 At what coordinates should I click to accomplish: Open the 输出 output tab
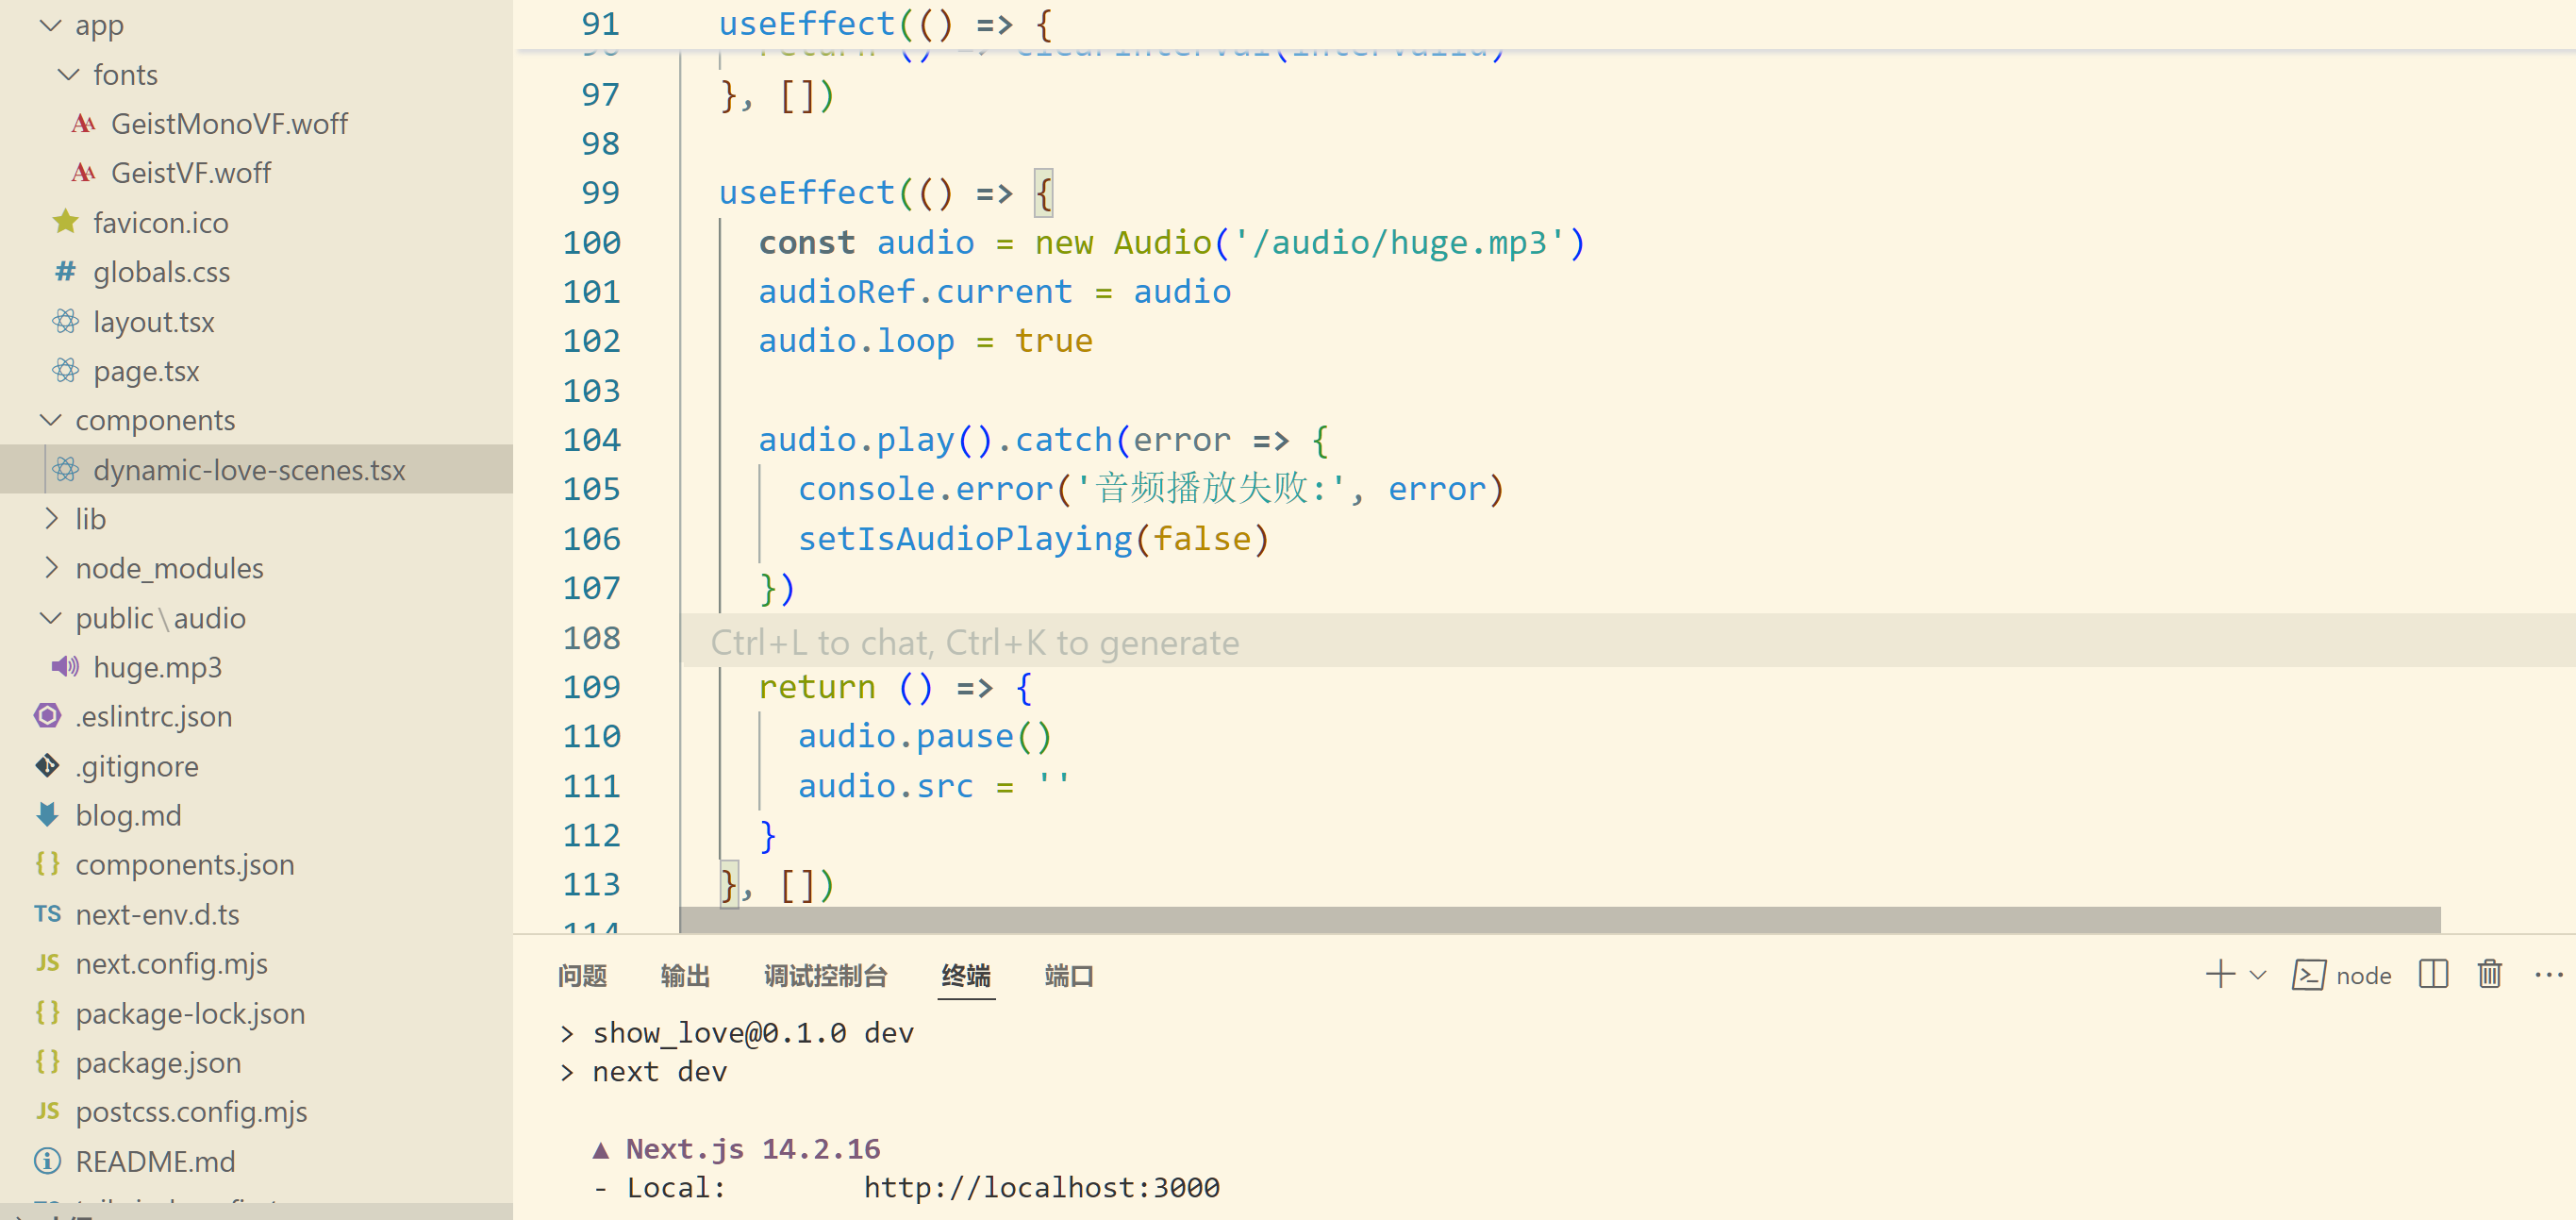[x=685, y=975]
